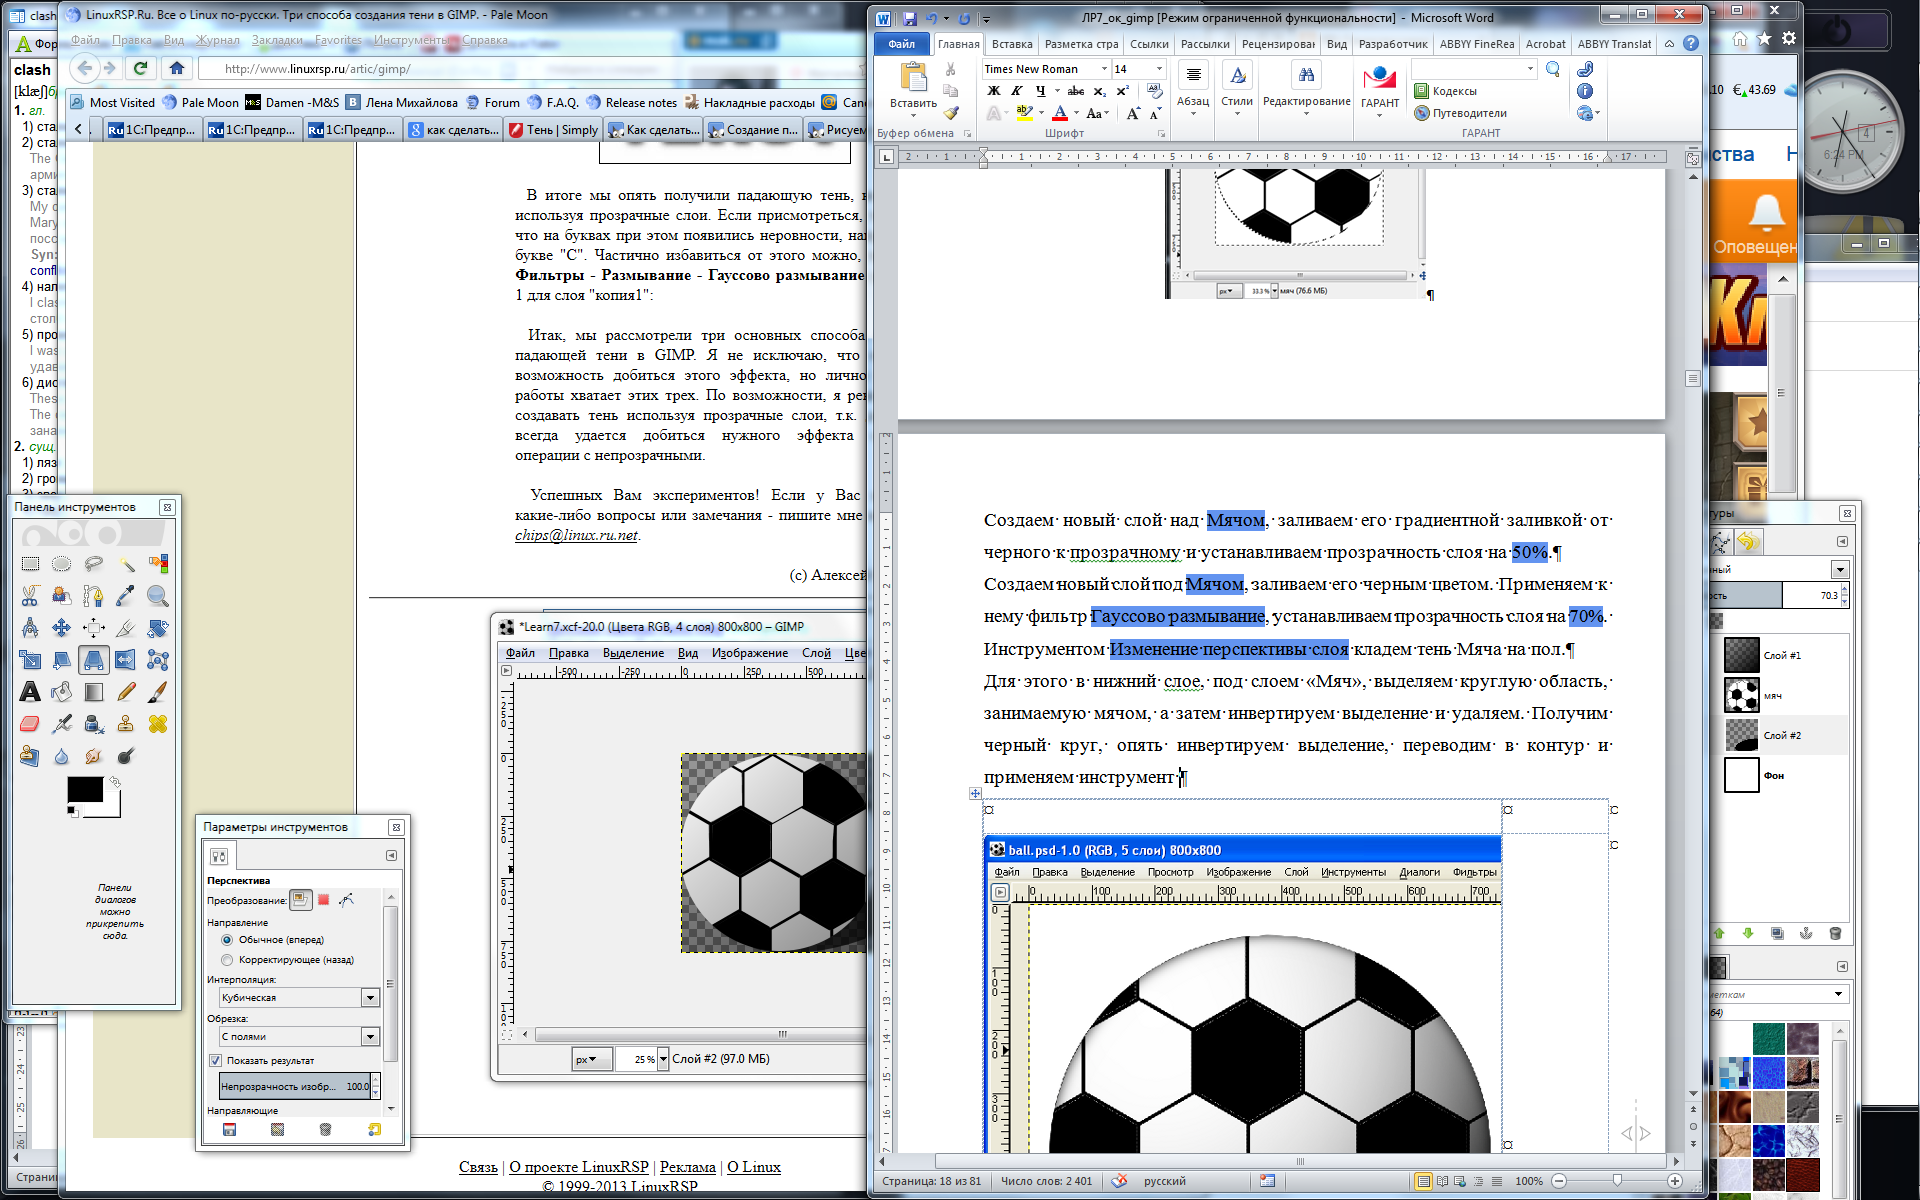The width and height of the screenshot is (1920, 1200).
Task: Anchor the floating layer with anchor icon
Action: [x=1806, y=933]
